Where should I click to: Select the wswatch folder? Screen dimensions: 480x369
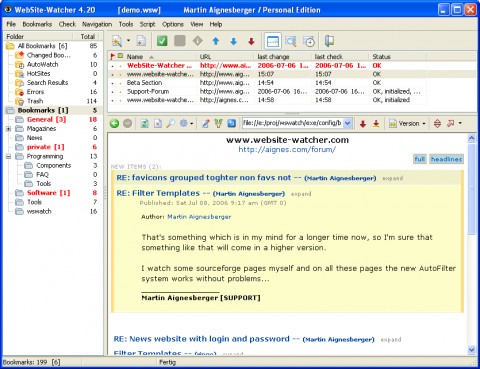(39, 211)
